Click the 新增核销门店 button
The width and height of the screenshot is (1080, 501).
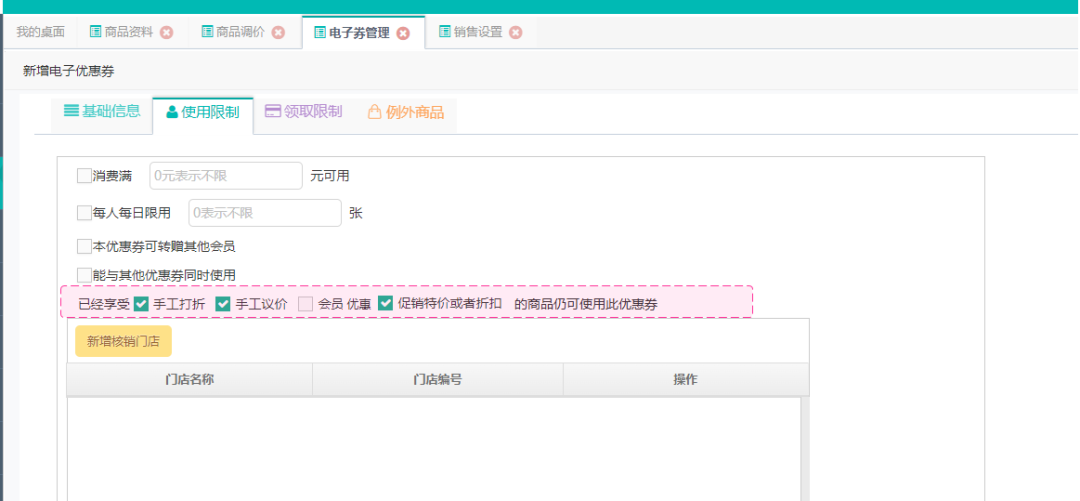pyautogui.click(x=124, y=341)
